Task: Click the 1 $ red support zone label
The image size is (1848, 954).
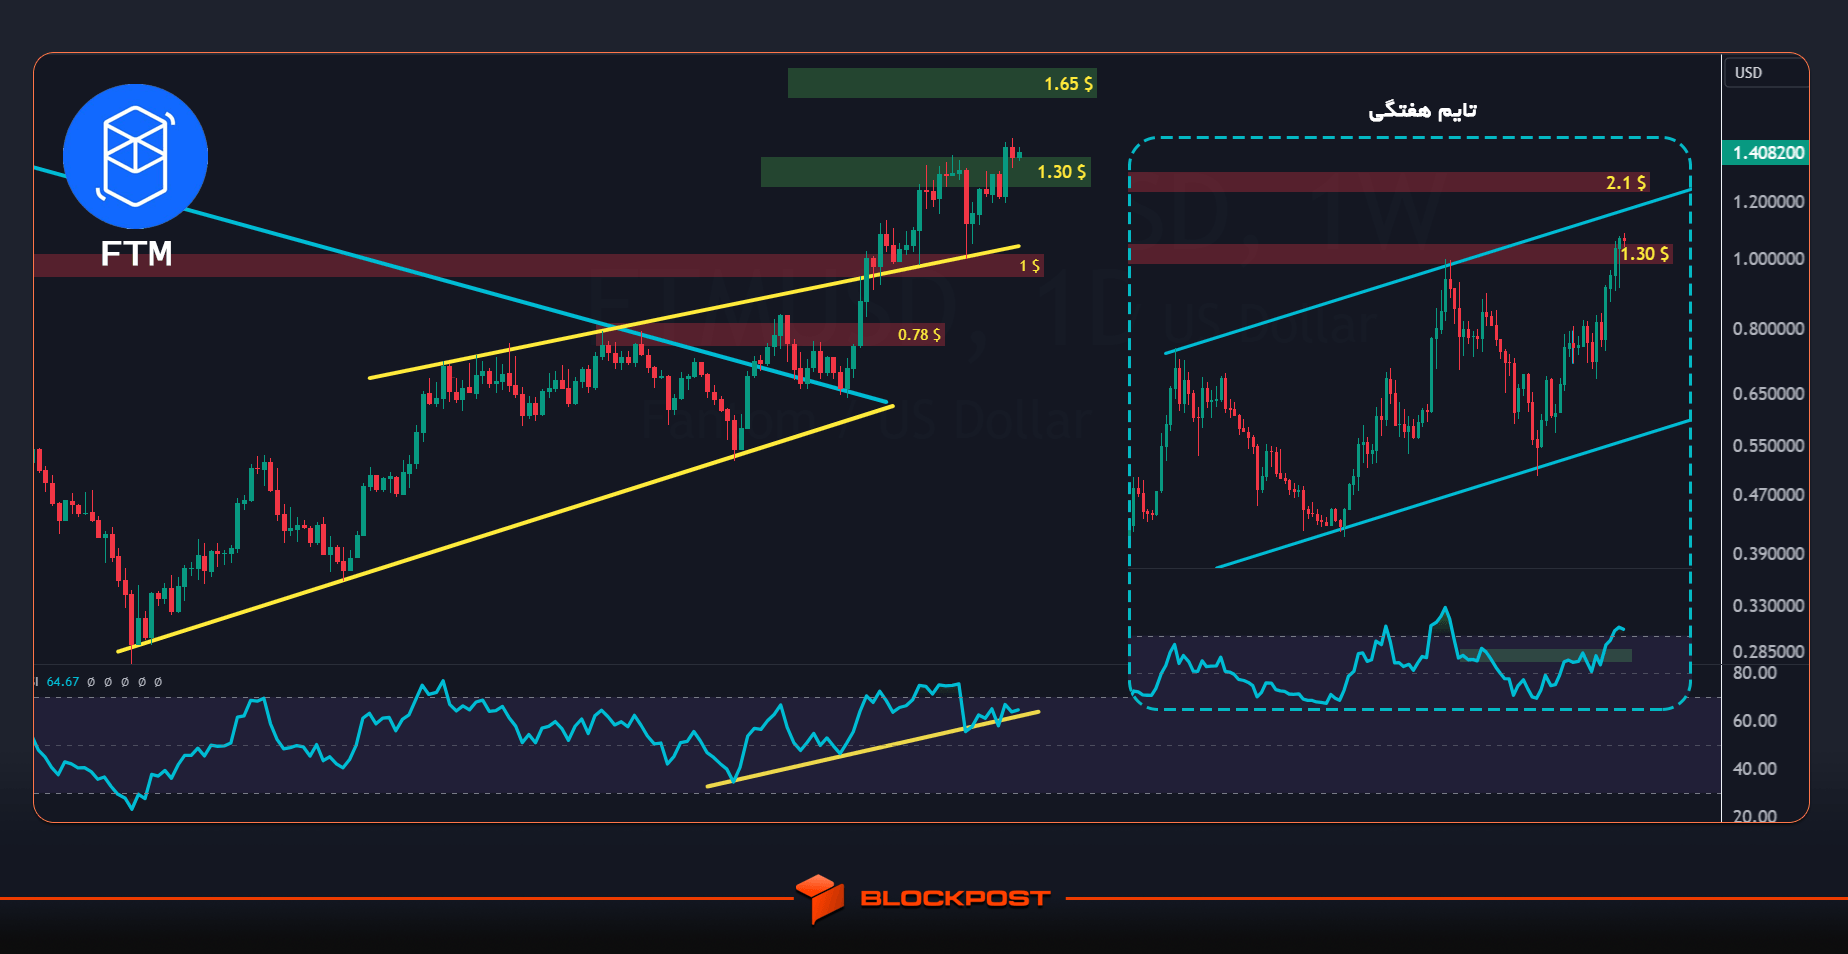Action: coord(1029,266)
